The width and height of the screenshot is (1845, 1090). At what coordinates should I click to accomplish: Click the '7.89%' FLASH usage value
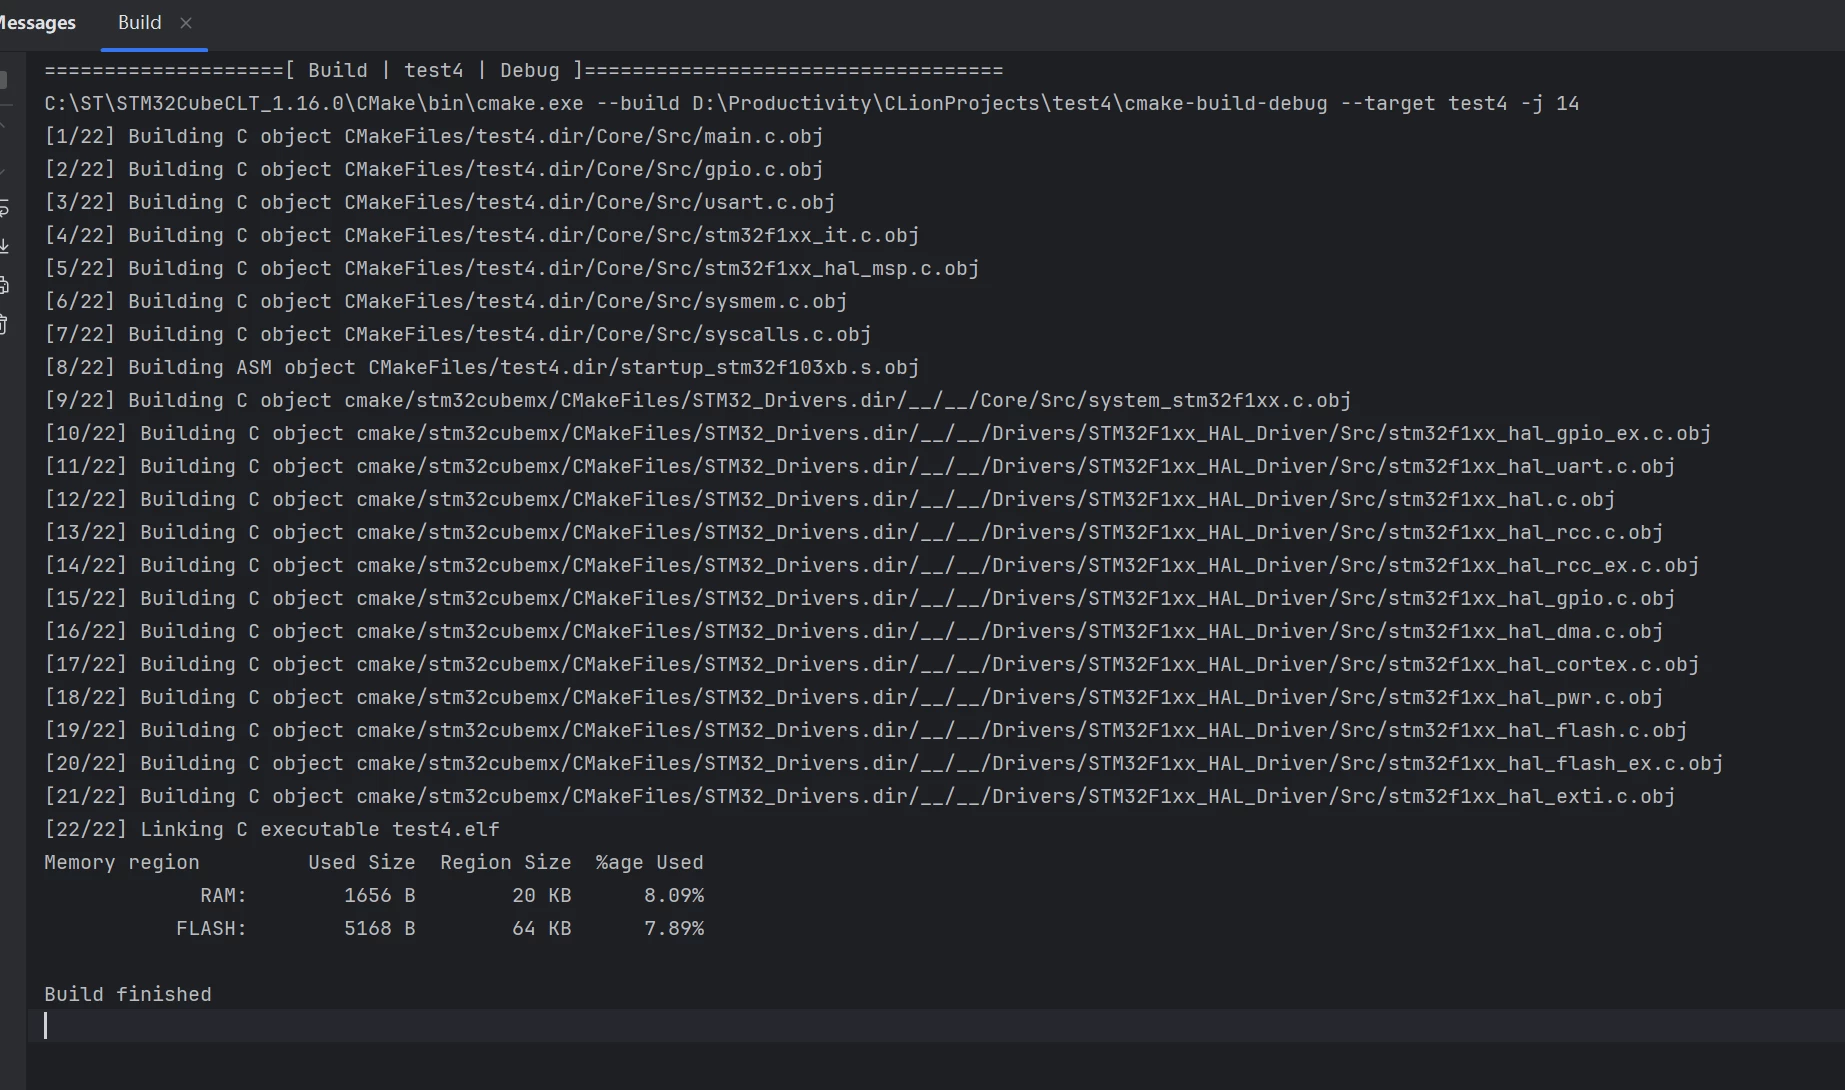tap(673, 929)
